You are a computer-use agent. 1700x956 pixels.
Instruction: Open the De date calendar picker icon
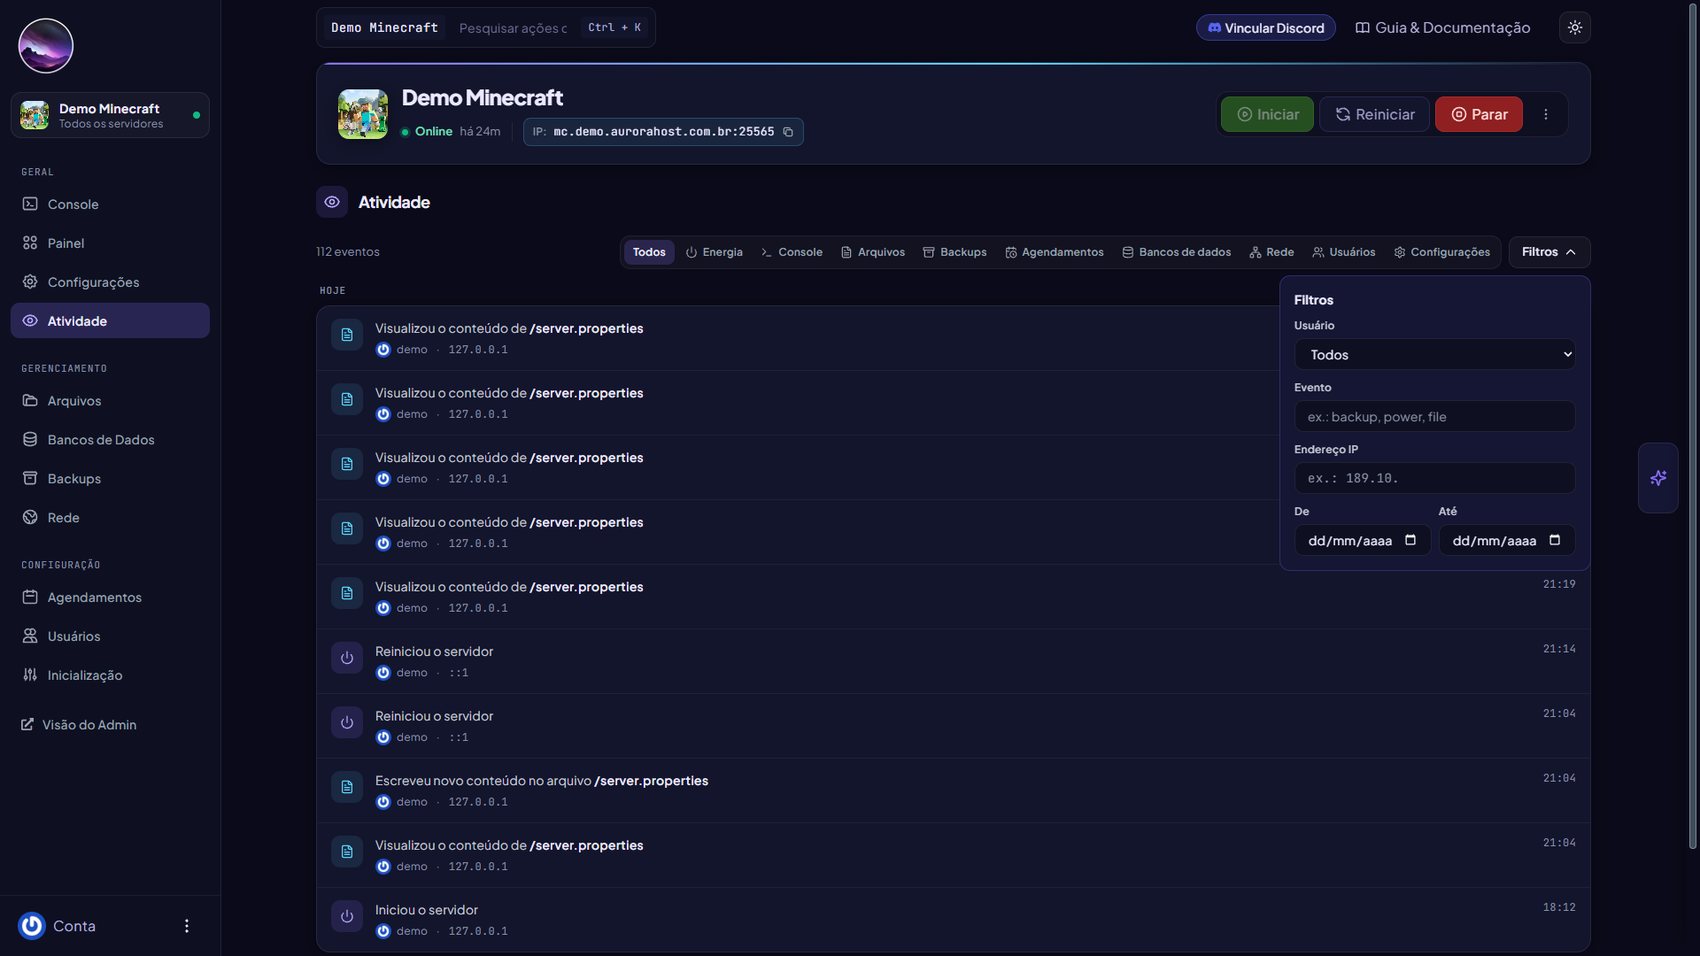[x=1410, y=540]
